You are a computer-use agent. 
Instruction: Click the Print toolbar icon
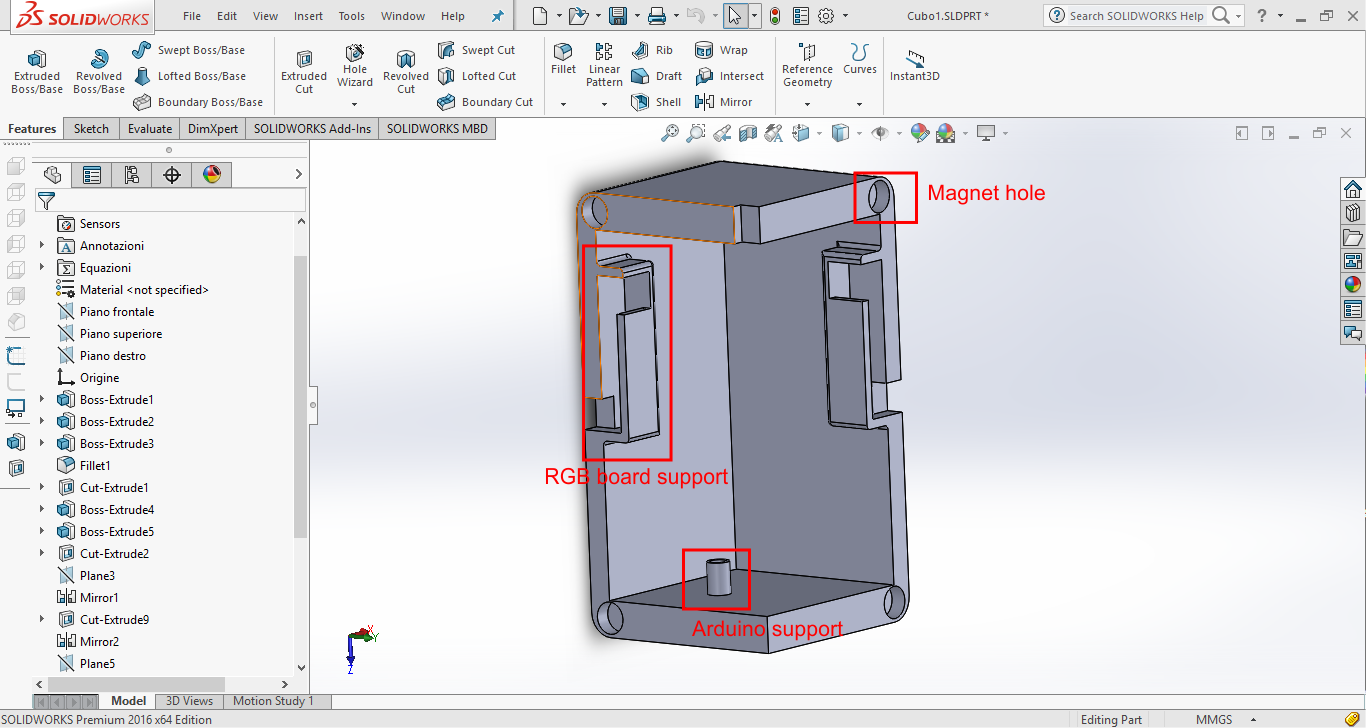[x=657, y=16]
